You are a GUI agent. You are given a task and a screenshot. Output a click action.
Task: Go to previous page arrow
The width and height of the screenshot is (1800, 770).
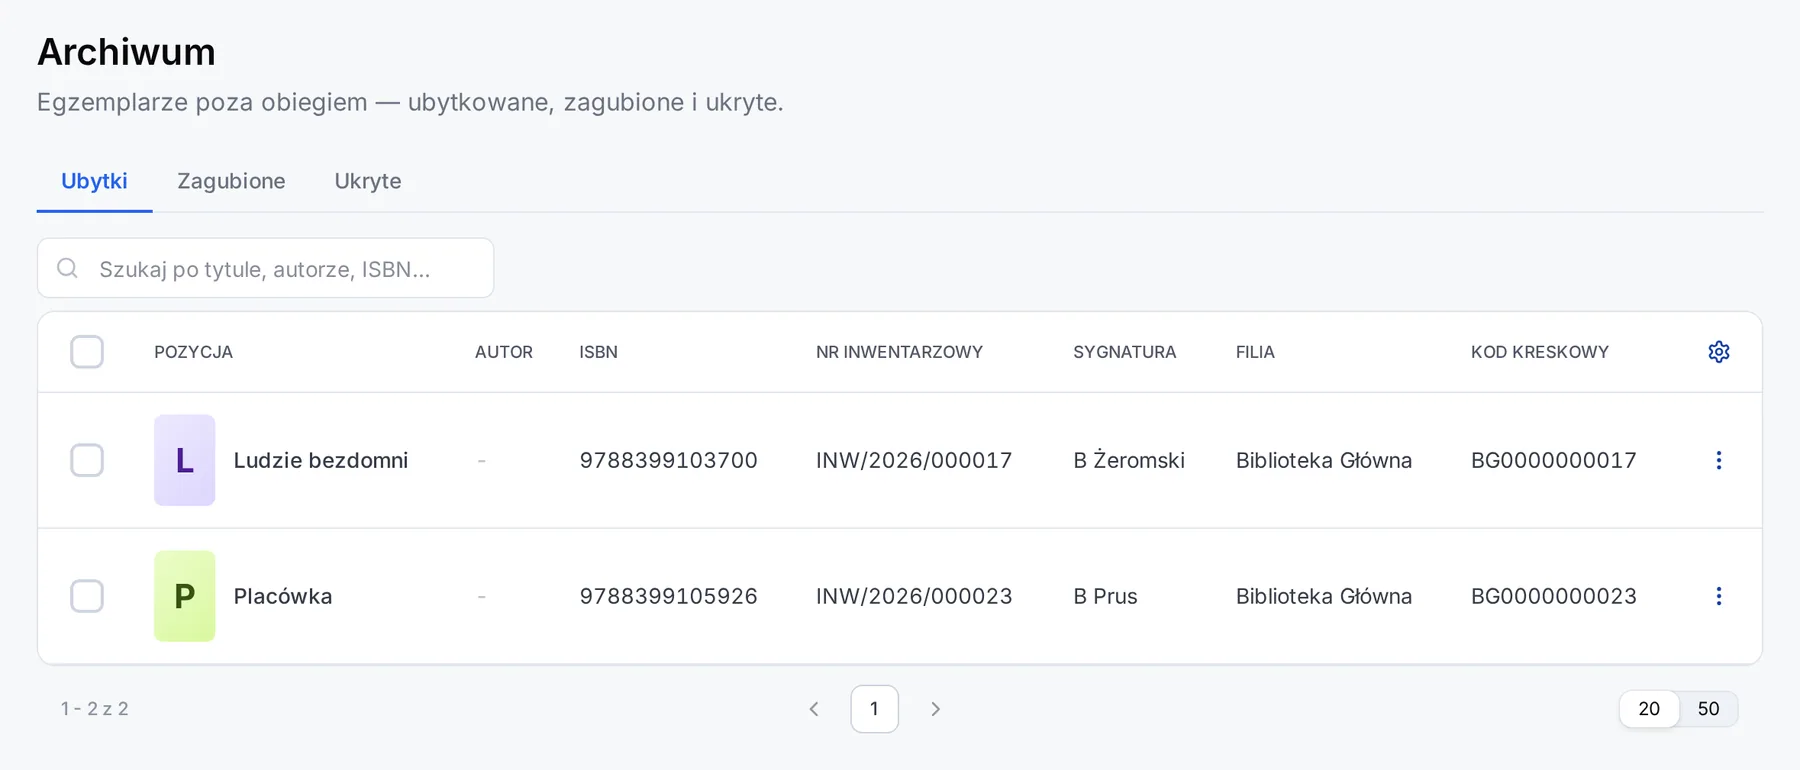(x=814, y=709)
